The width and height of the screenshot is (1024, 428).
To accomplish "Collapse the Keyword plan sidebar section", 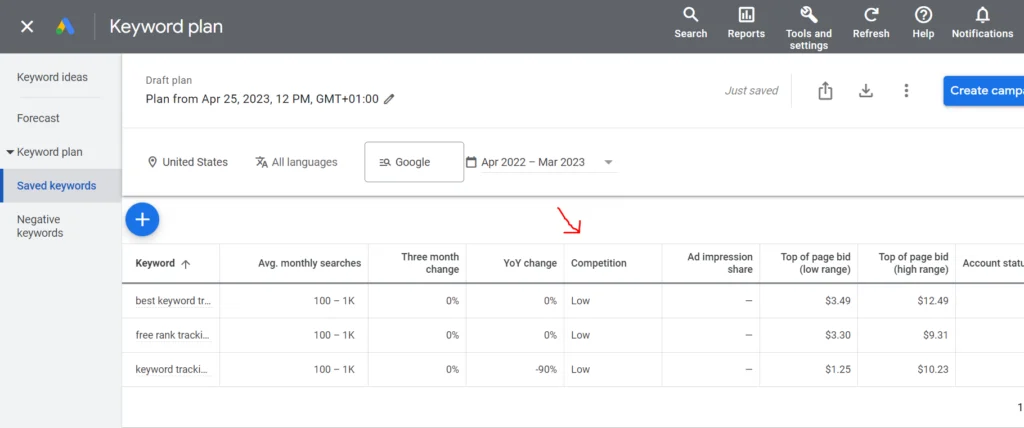I will 10,152.
